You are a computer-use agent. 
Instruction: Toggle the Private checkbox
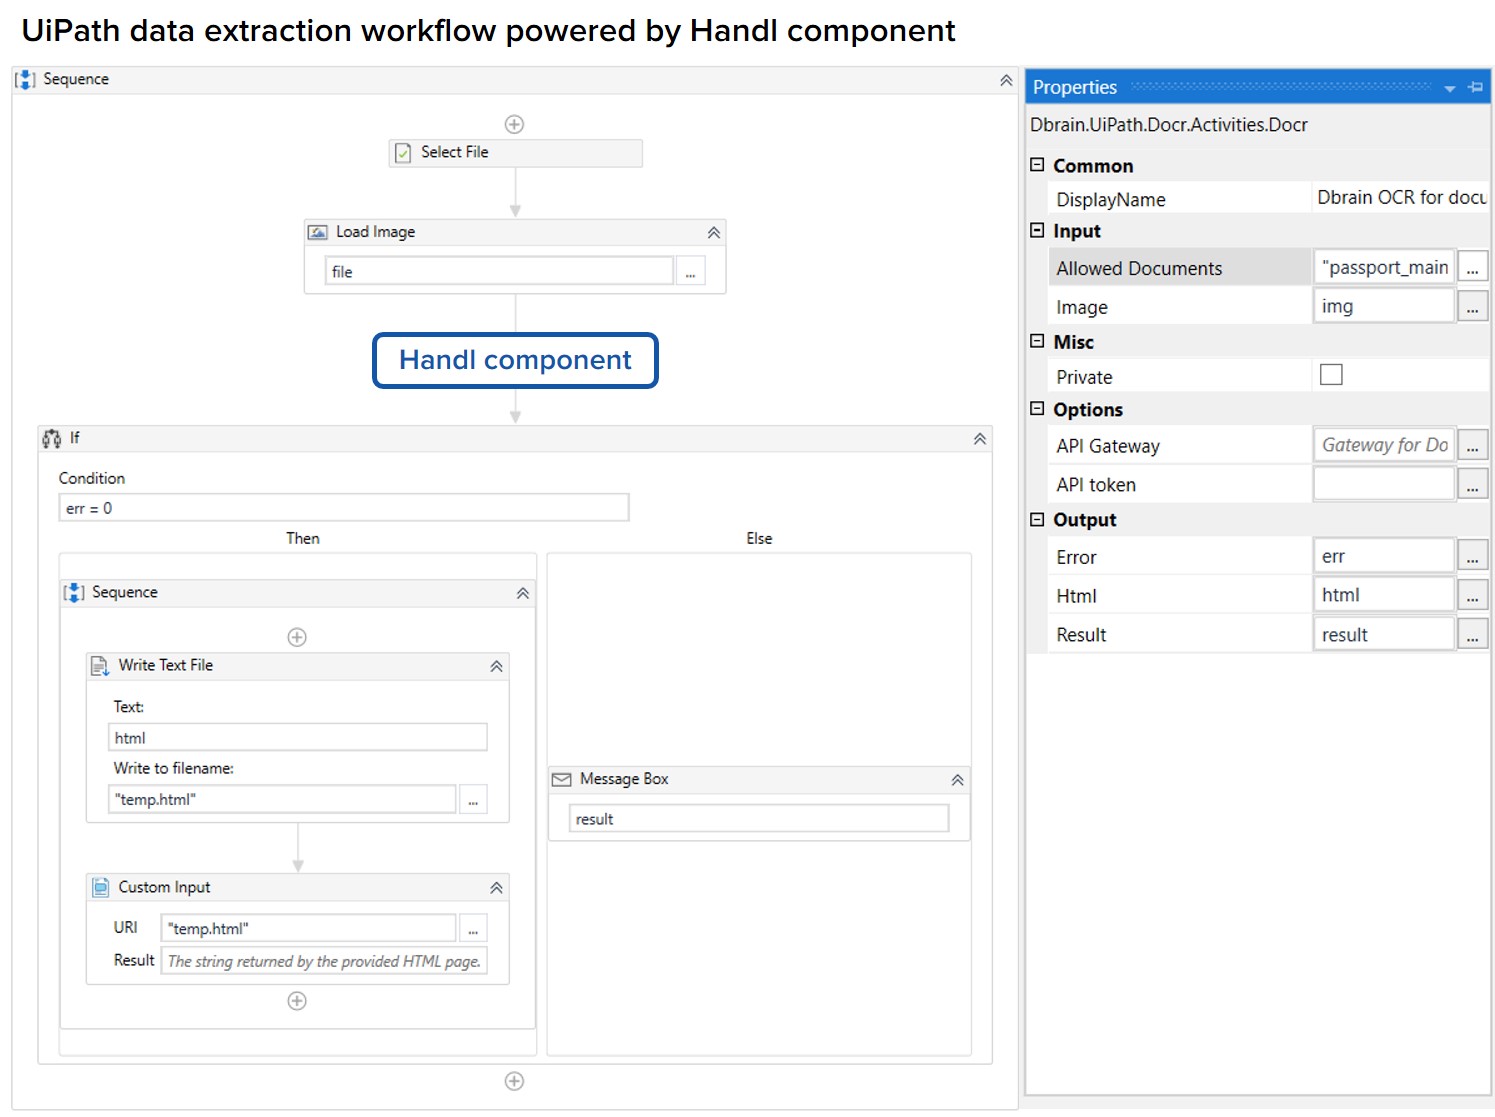(1331, 375)
